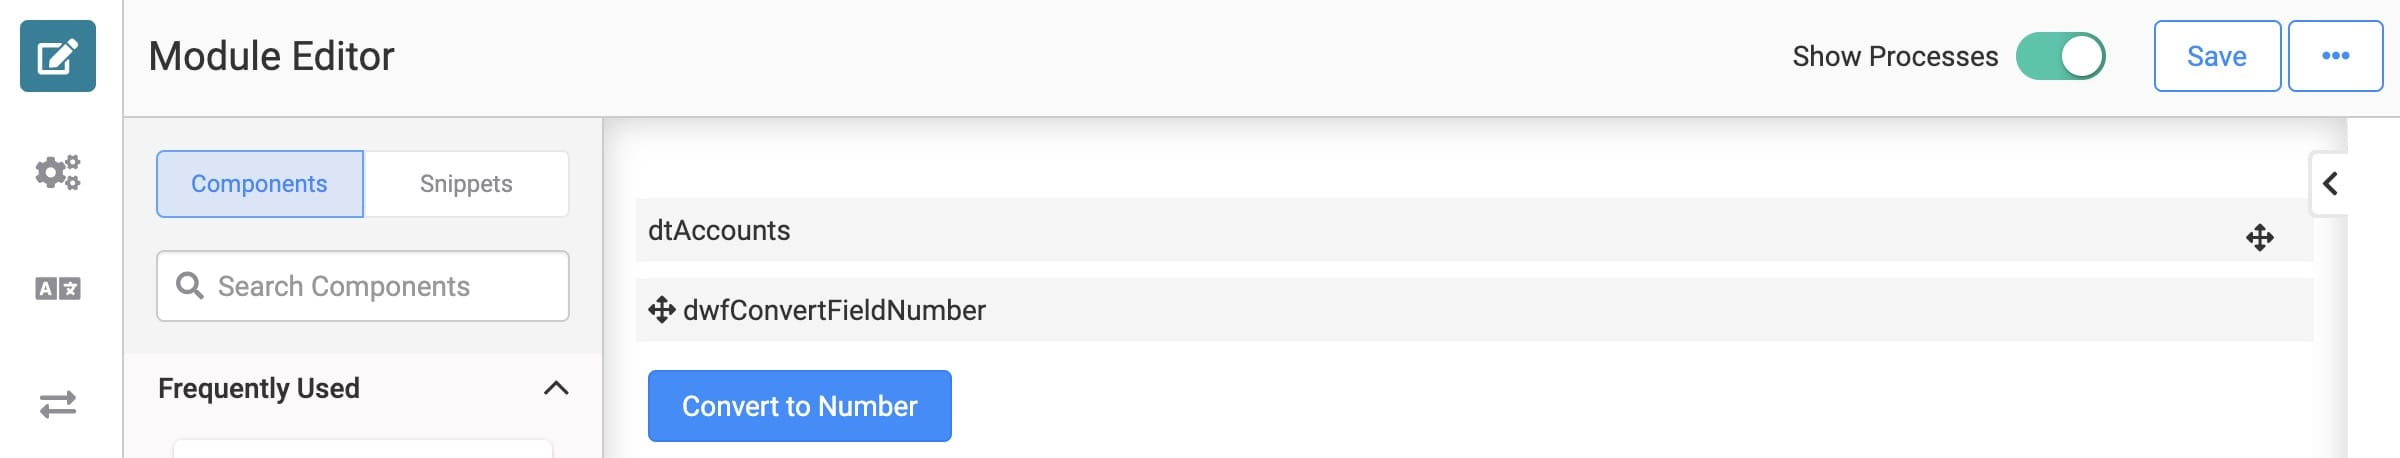Click the magnifier icon in search box
Viewport: 2400px width, 458px height.
pyautogui.click(x=189, y=286)
